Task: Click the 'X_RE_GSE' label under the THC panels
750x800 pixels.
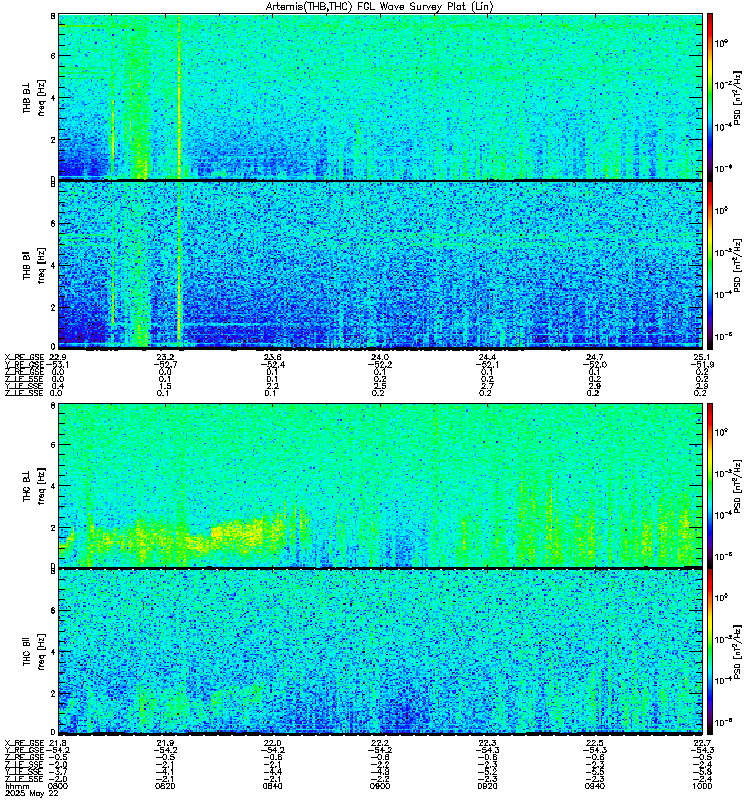Action: pos(24,743)
